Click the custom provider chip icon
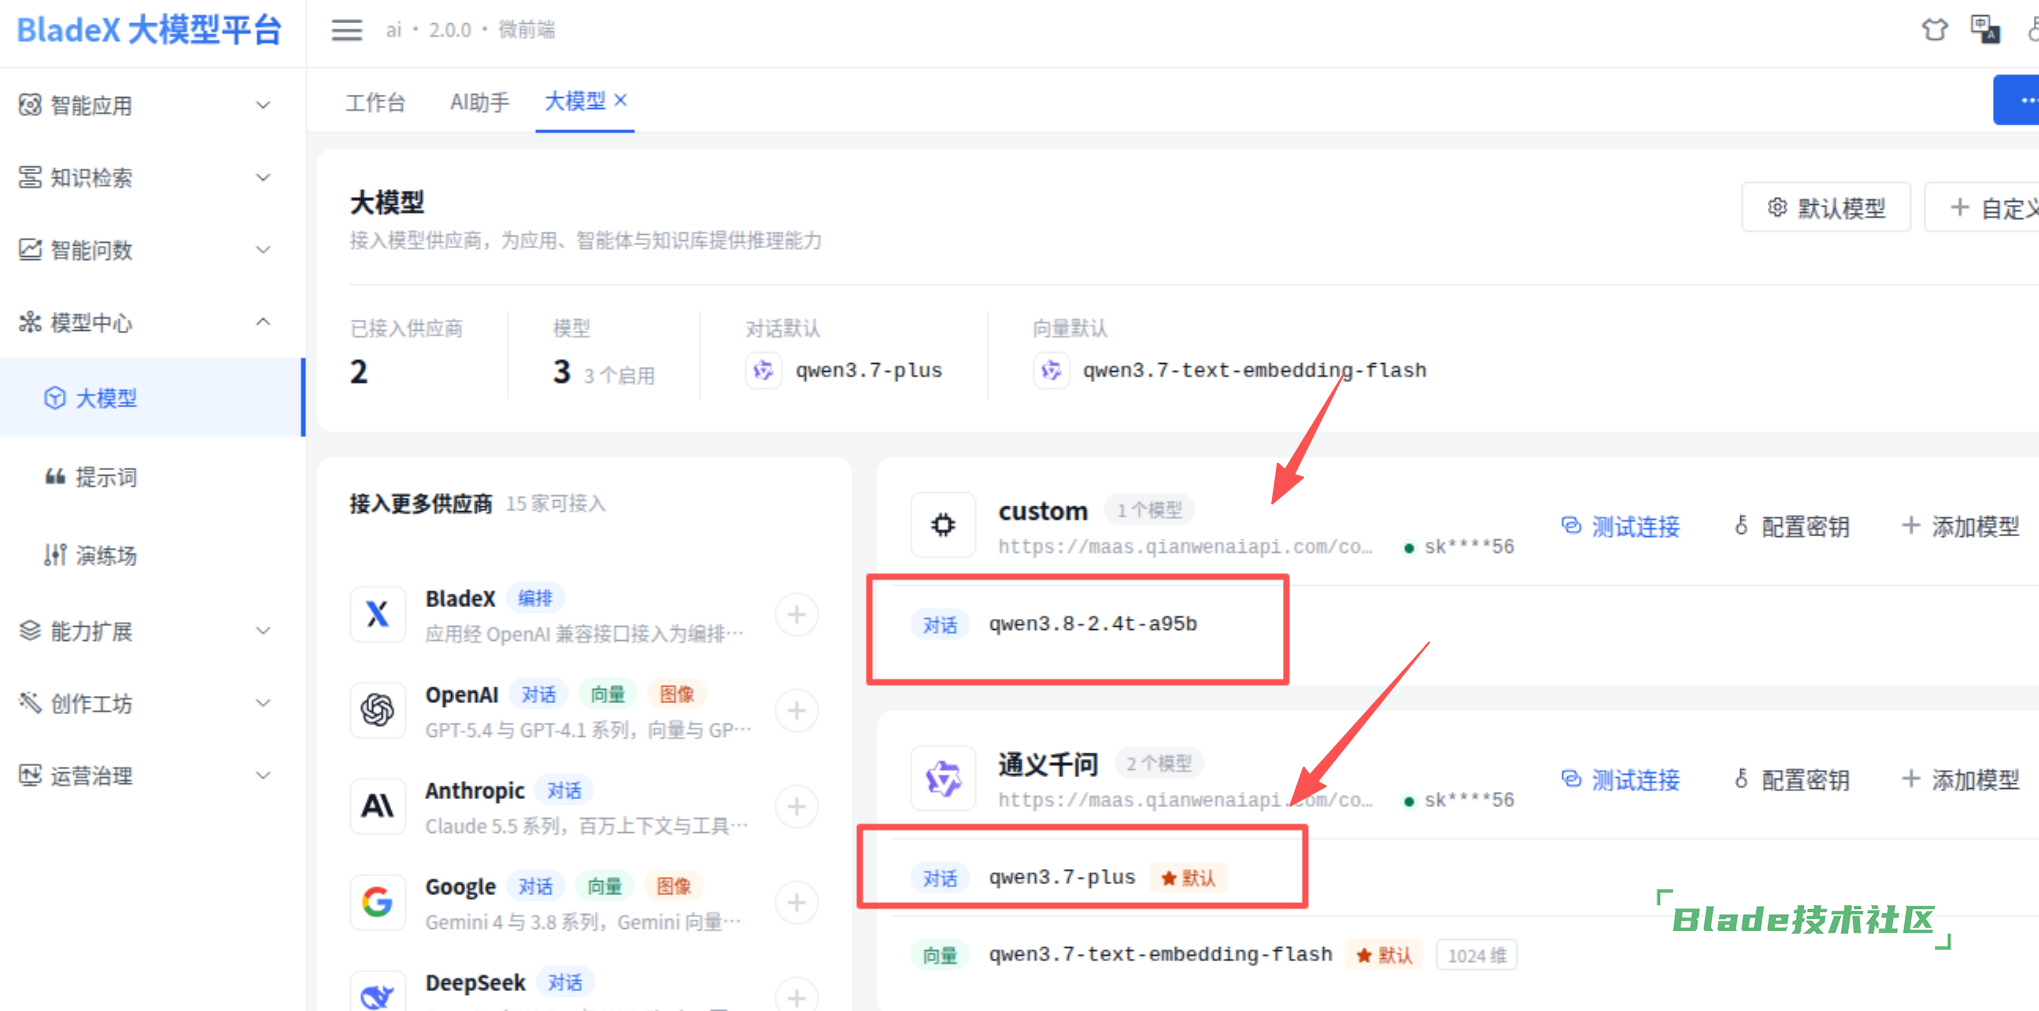 [x=943, y=525]
